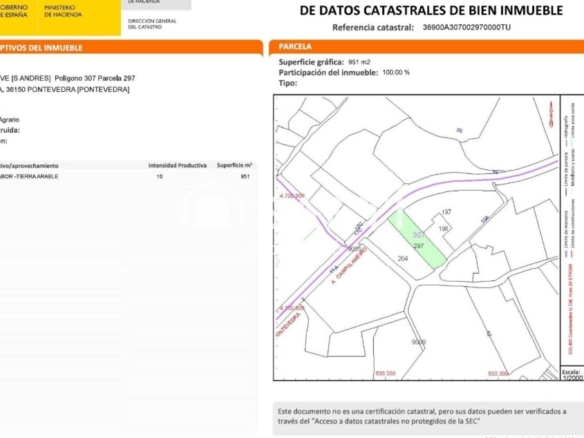This screenshot has width=584, height=438.
Task: Click parcel label 9009 on the map
Action: [x=419, y=342]
